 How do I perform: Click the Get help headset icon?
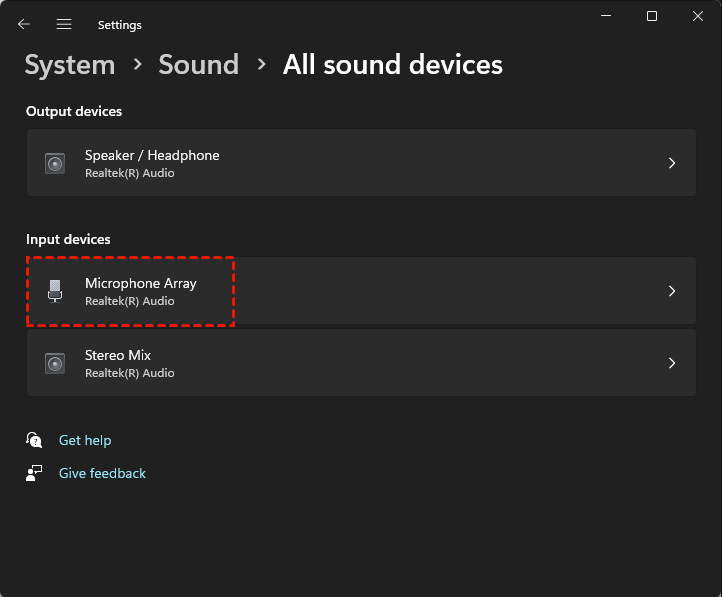click(x=35, y=440)
